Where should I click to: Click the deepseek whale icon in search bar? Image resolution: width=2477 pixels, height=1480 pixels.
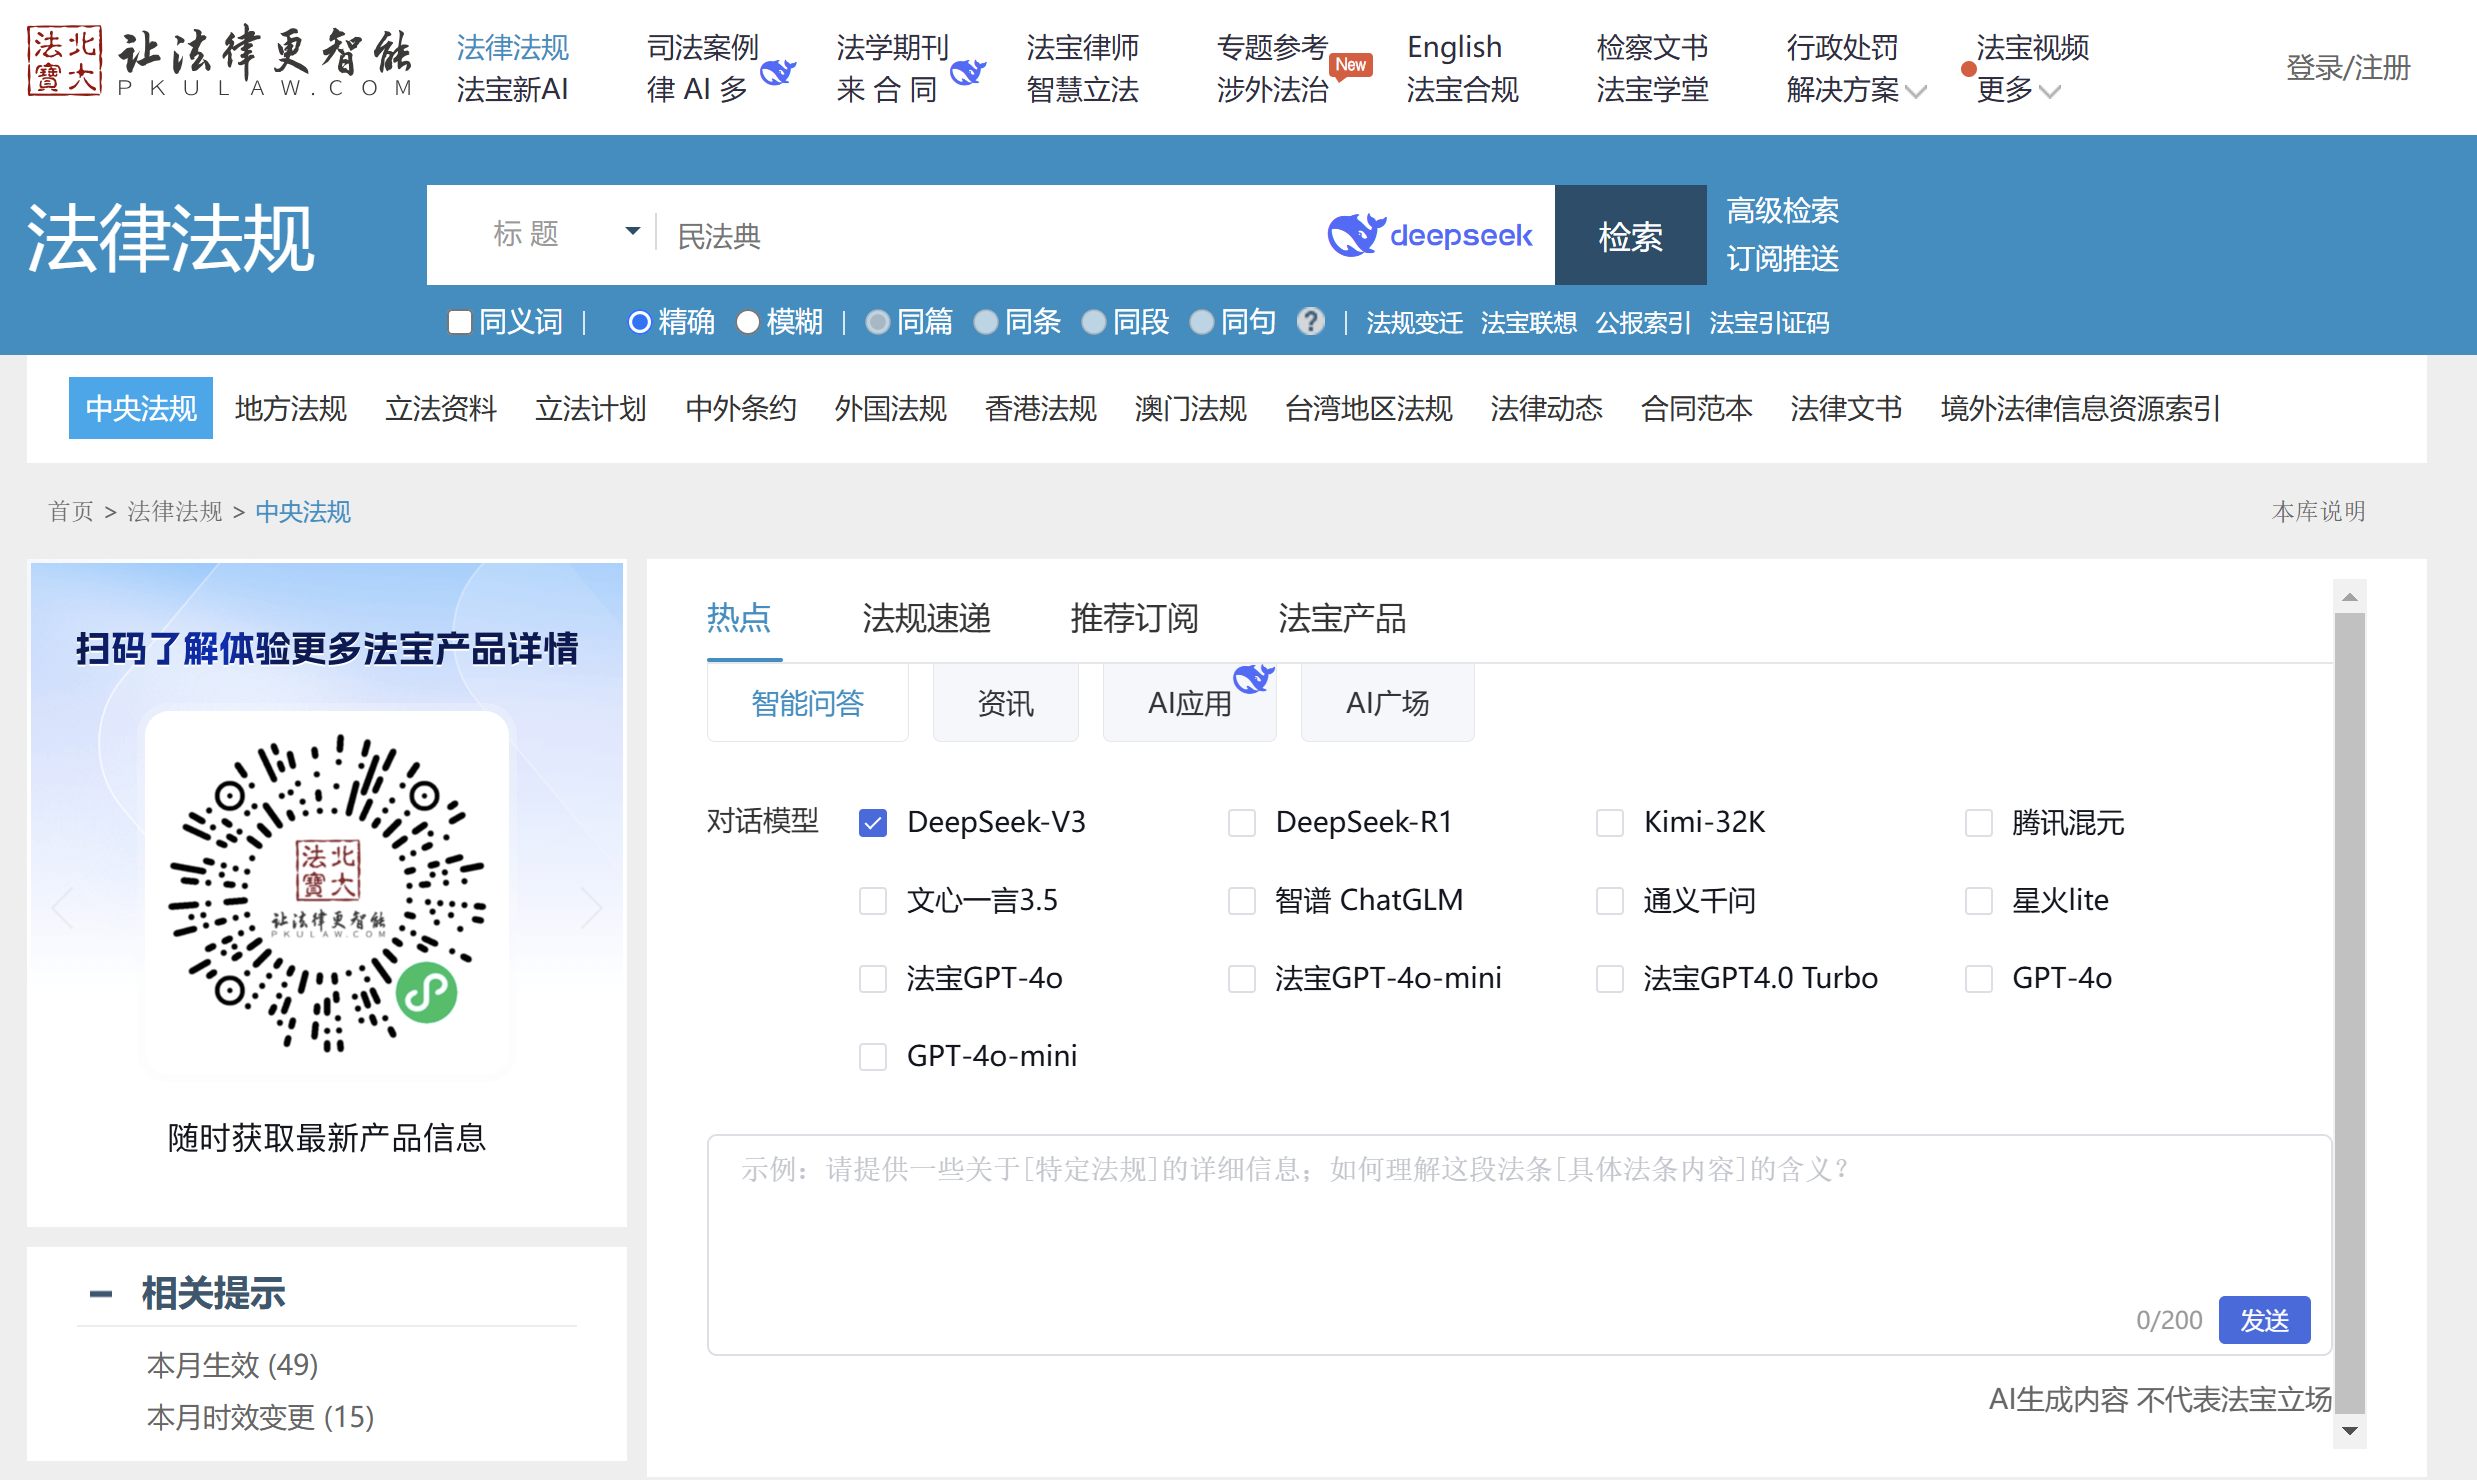click(1355, 236)
